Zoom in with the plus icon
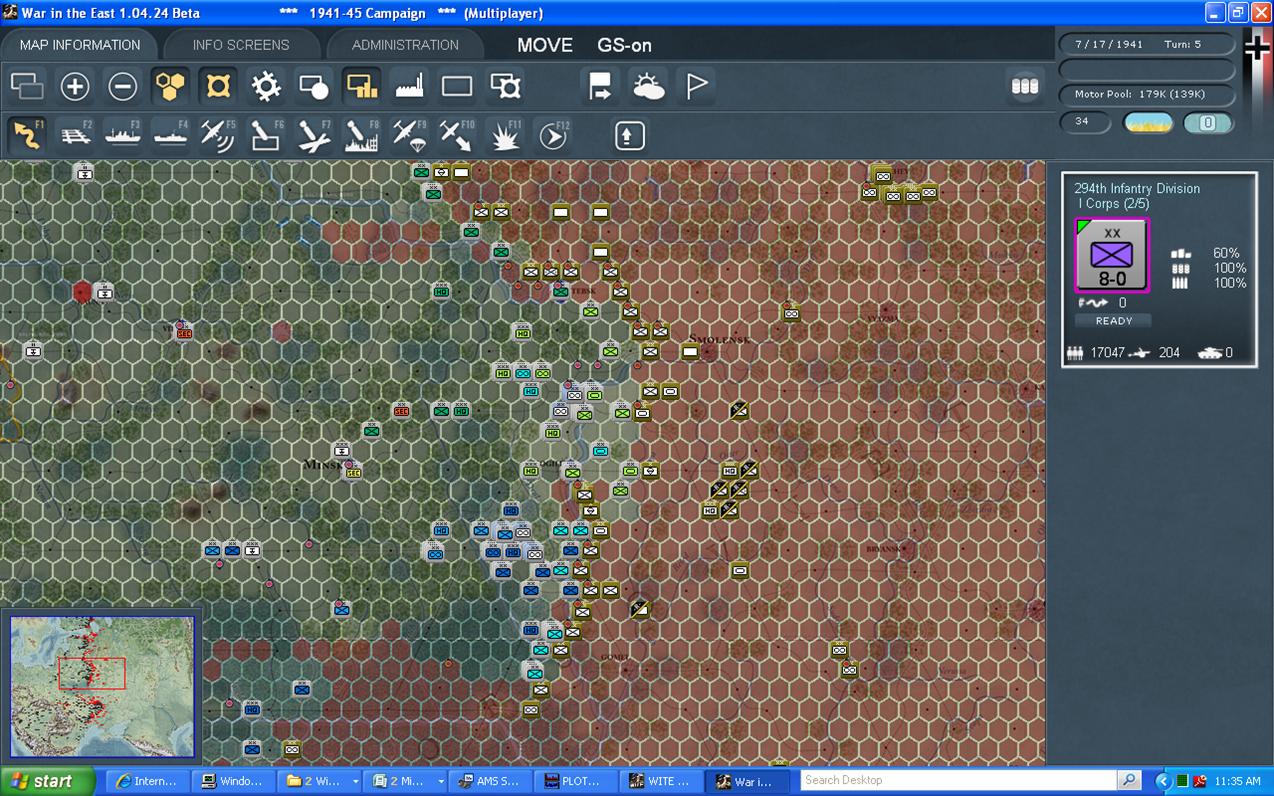This screenshot has width=1274, height=796. [x=75, y=87]
